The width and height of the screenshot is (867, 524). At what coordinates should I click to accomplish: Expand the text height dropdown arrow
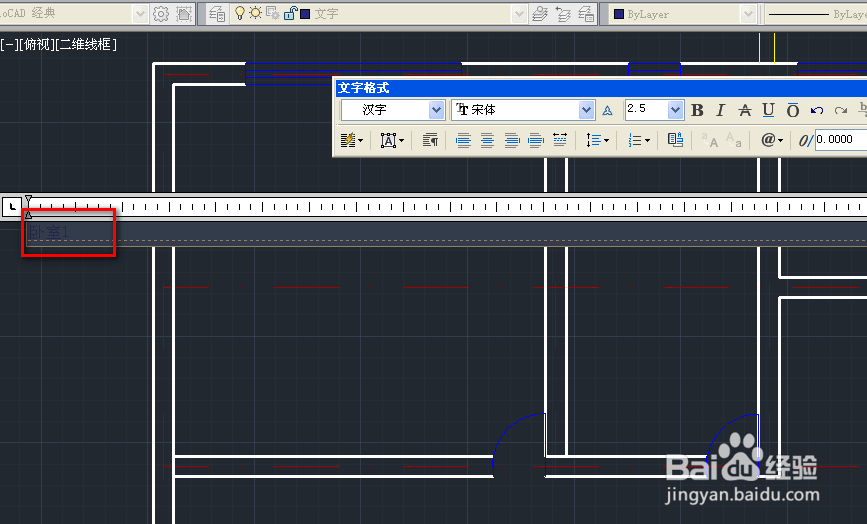click(x=675, y=110)
